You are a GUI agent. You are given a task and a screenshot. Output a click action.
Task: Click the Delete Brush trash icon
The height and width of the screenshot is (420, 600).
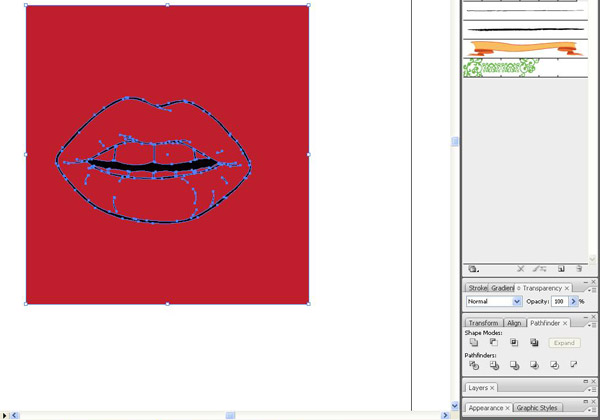point(579,269)
